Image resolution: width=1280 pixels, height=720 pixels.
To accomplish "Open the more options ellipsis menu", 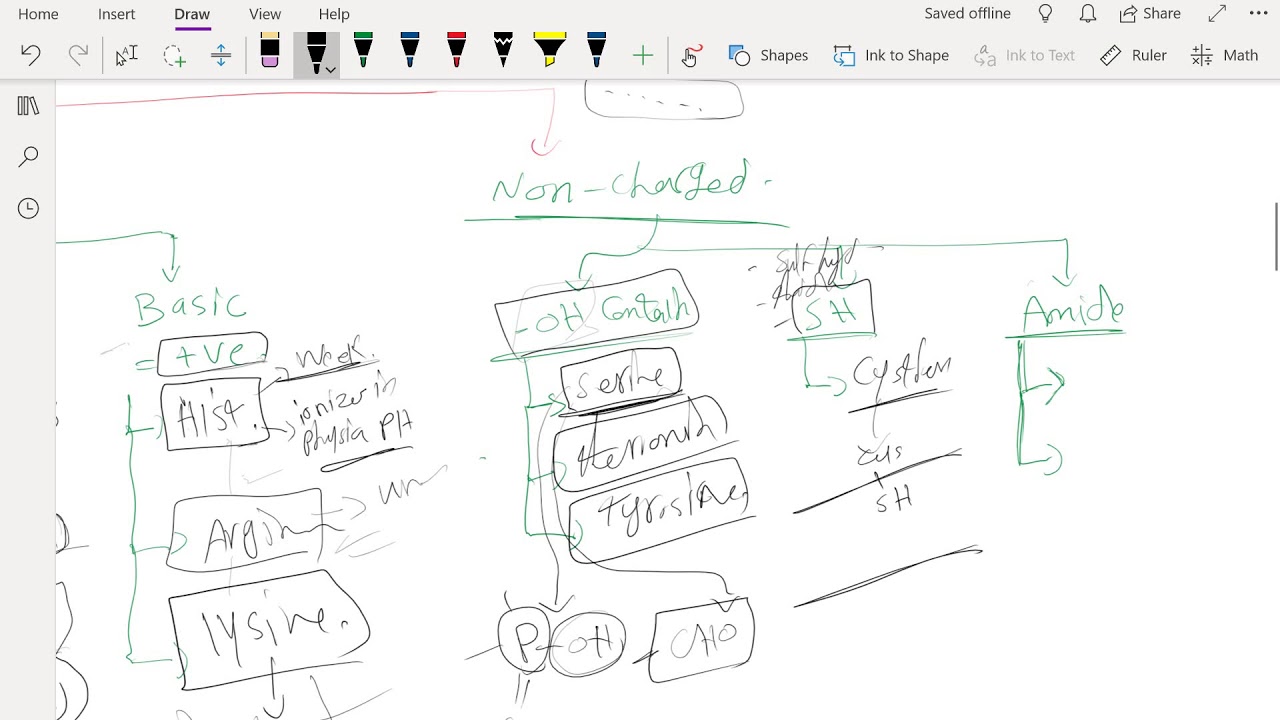I will tap(1258, 14).
